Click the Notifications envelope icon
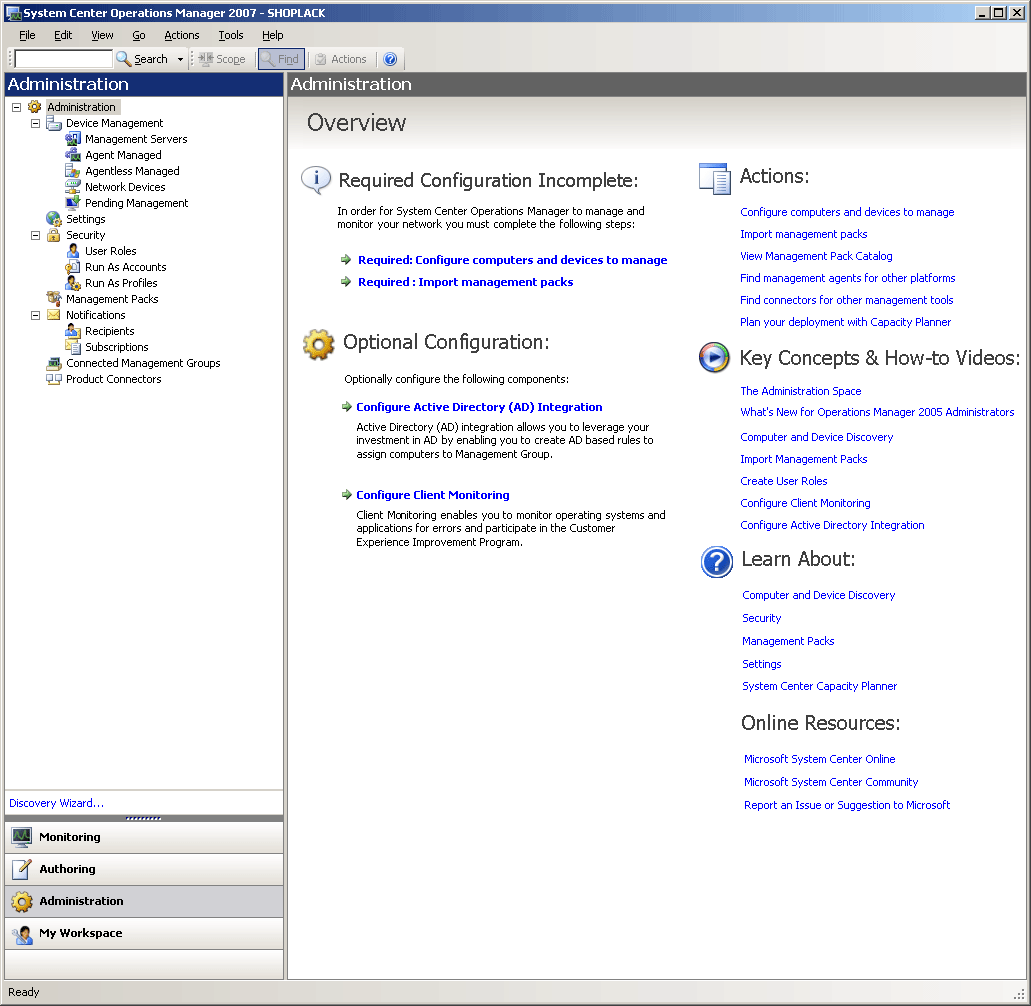 tap(53, 315)
